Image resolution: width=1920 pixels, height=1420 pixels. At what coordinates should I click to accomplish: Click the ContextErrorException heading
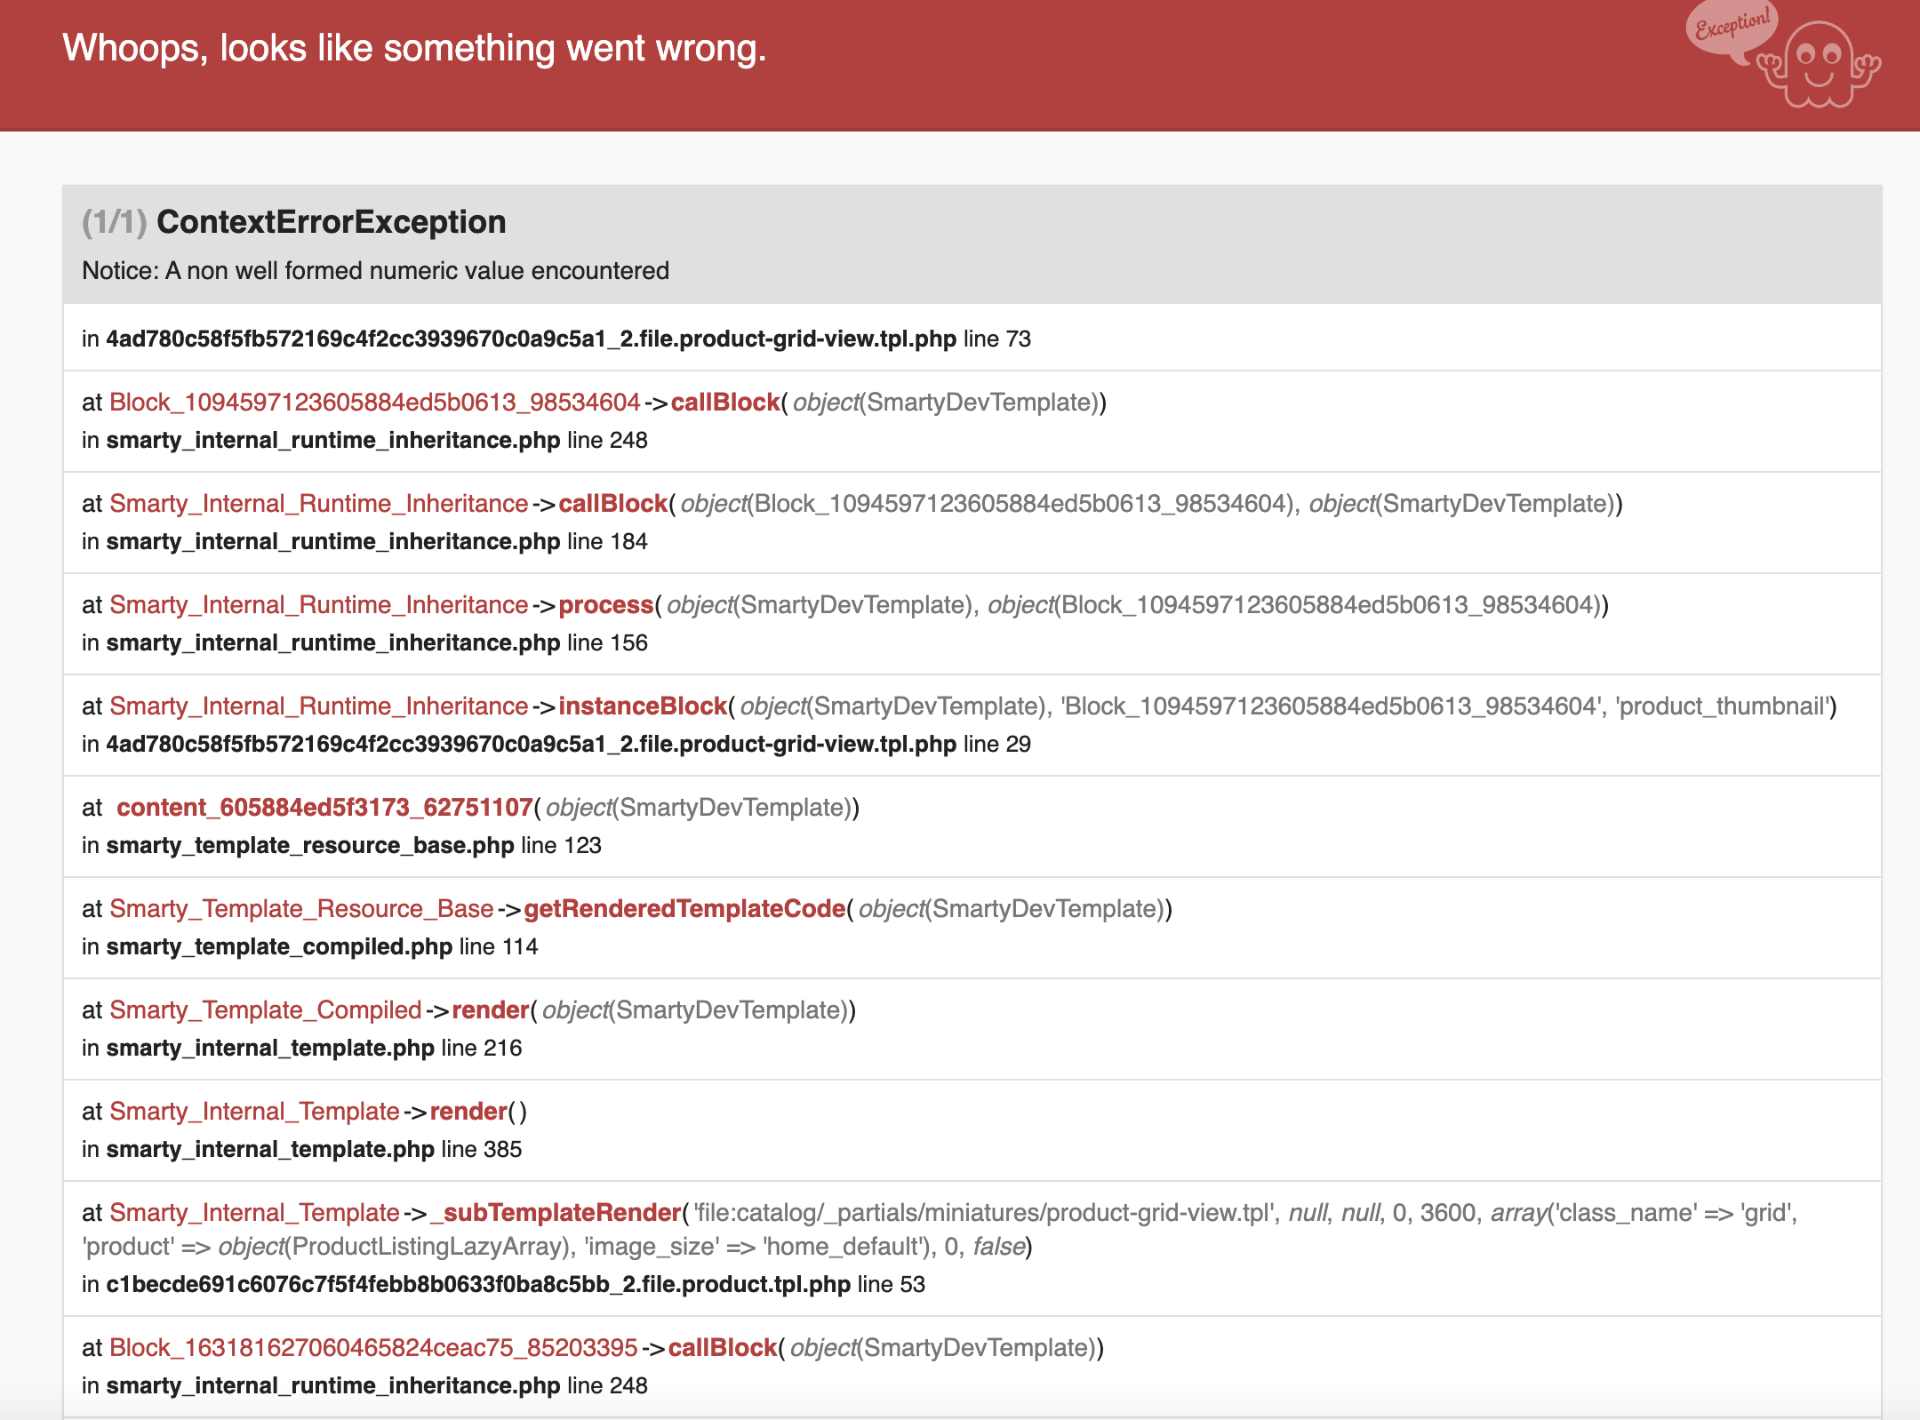tap(330, 222)
